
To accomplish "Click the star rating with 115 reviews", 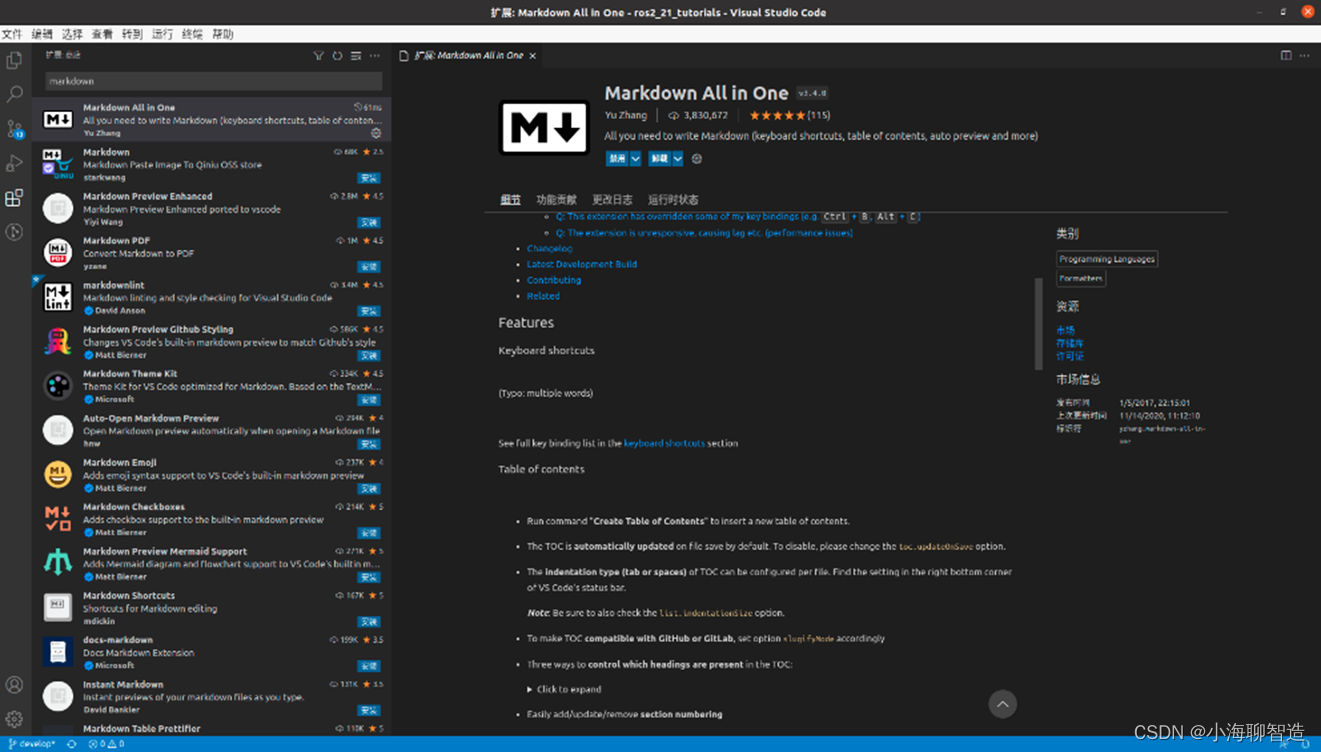I will [x=789, y=116].
